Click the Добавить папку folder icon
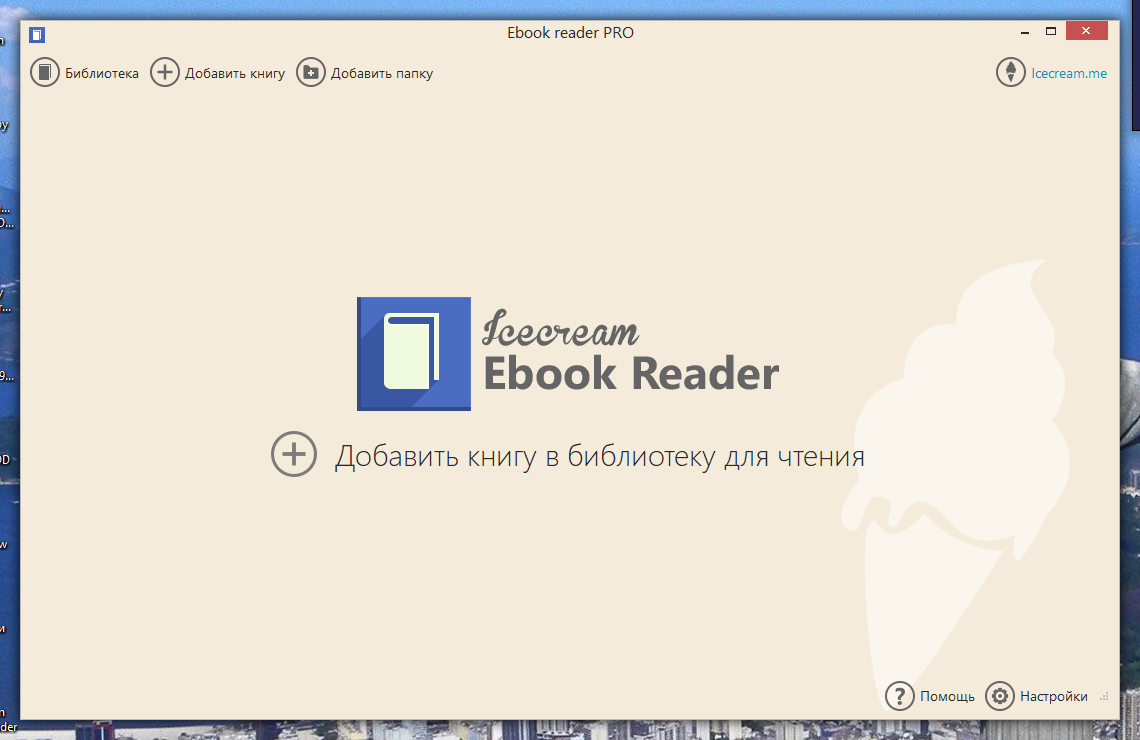Image resolution: width=1140 pixels, height=740 pixels. (x=310, y=73)
